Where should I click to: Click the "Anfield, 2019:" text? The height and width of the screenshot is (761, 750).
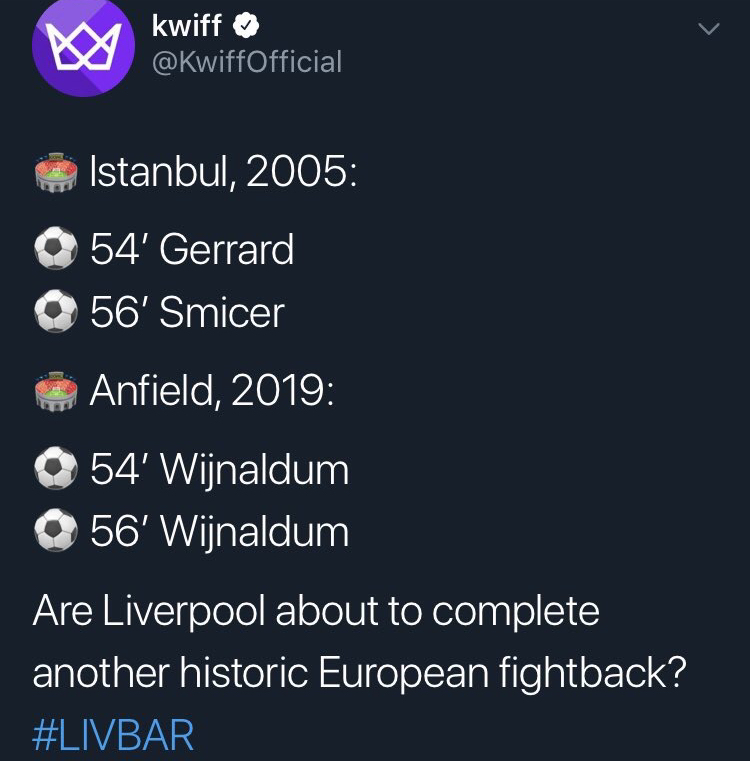(x=212, y=391)
